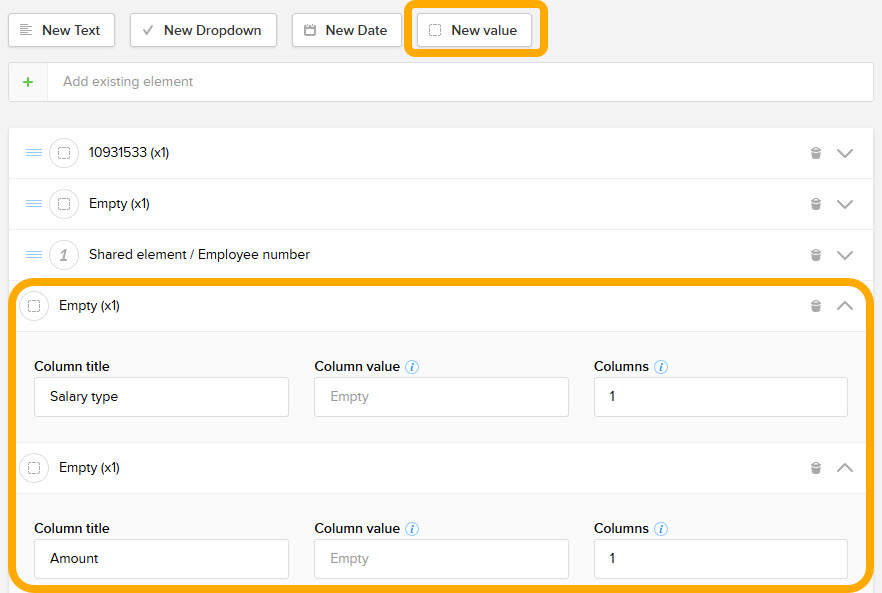Grab drag handle of the 10931533 (x1) row
Screen dimensions: 882x593
click(x=34, y=153)
